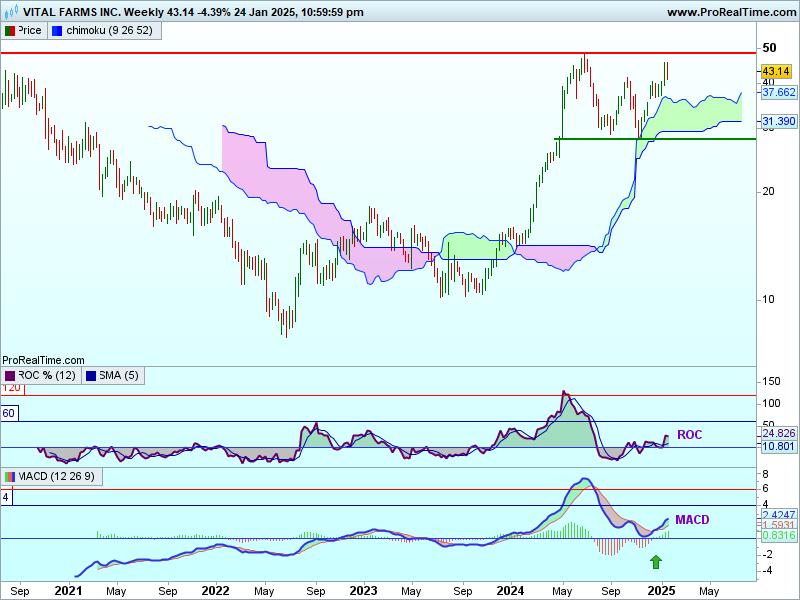Click the candlestick chart icon beside the title

click(x=12, y=12)
